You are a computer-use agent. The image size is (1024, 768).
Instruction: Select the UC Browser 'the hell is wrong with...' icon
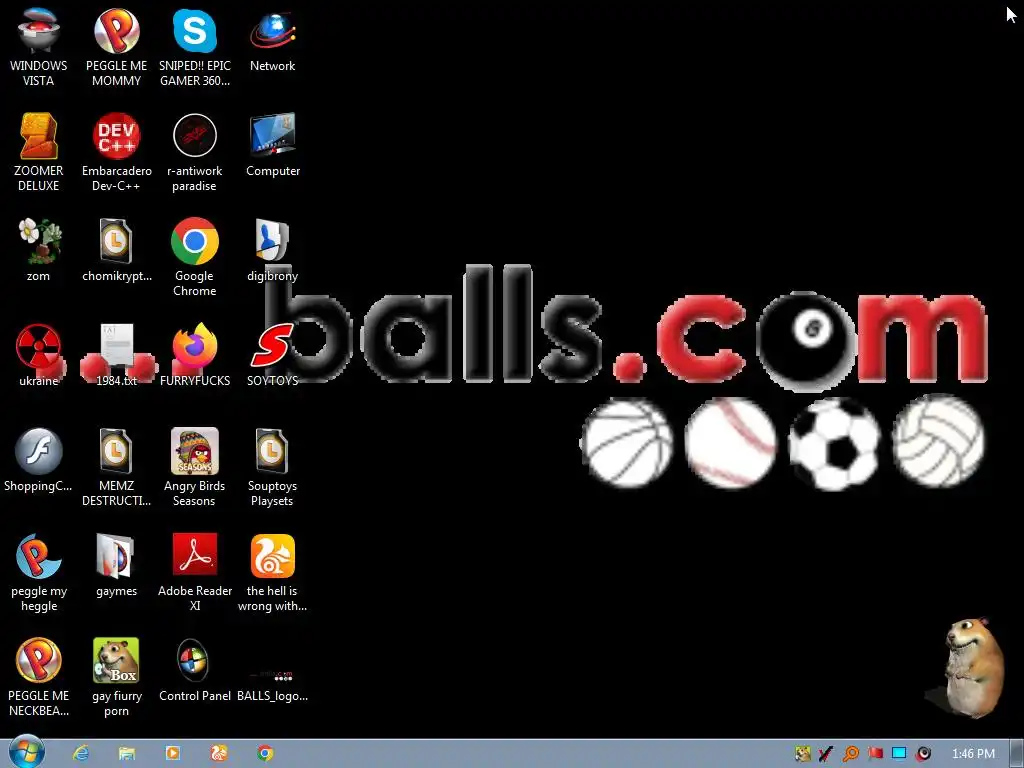point(272,573)
